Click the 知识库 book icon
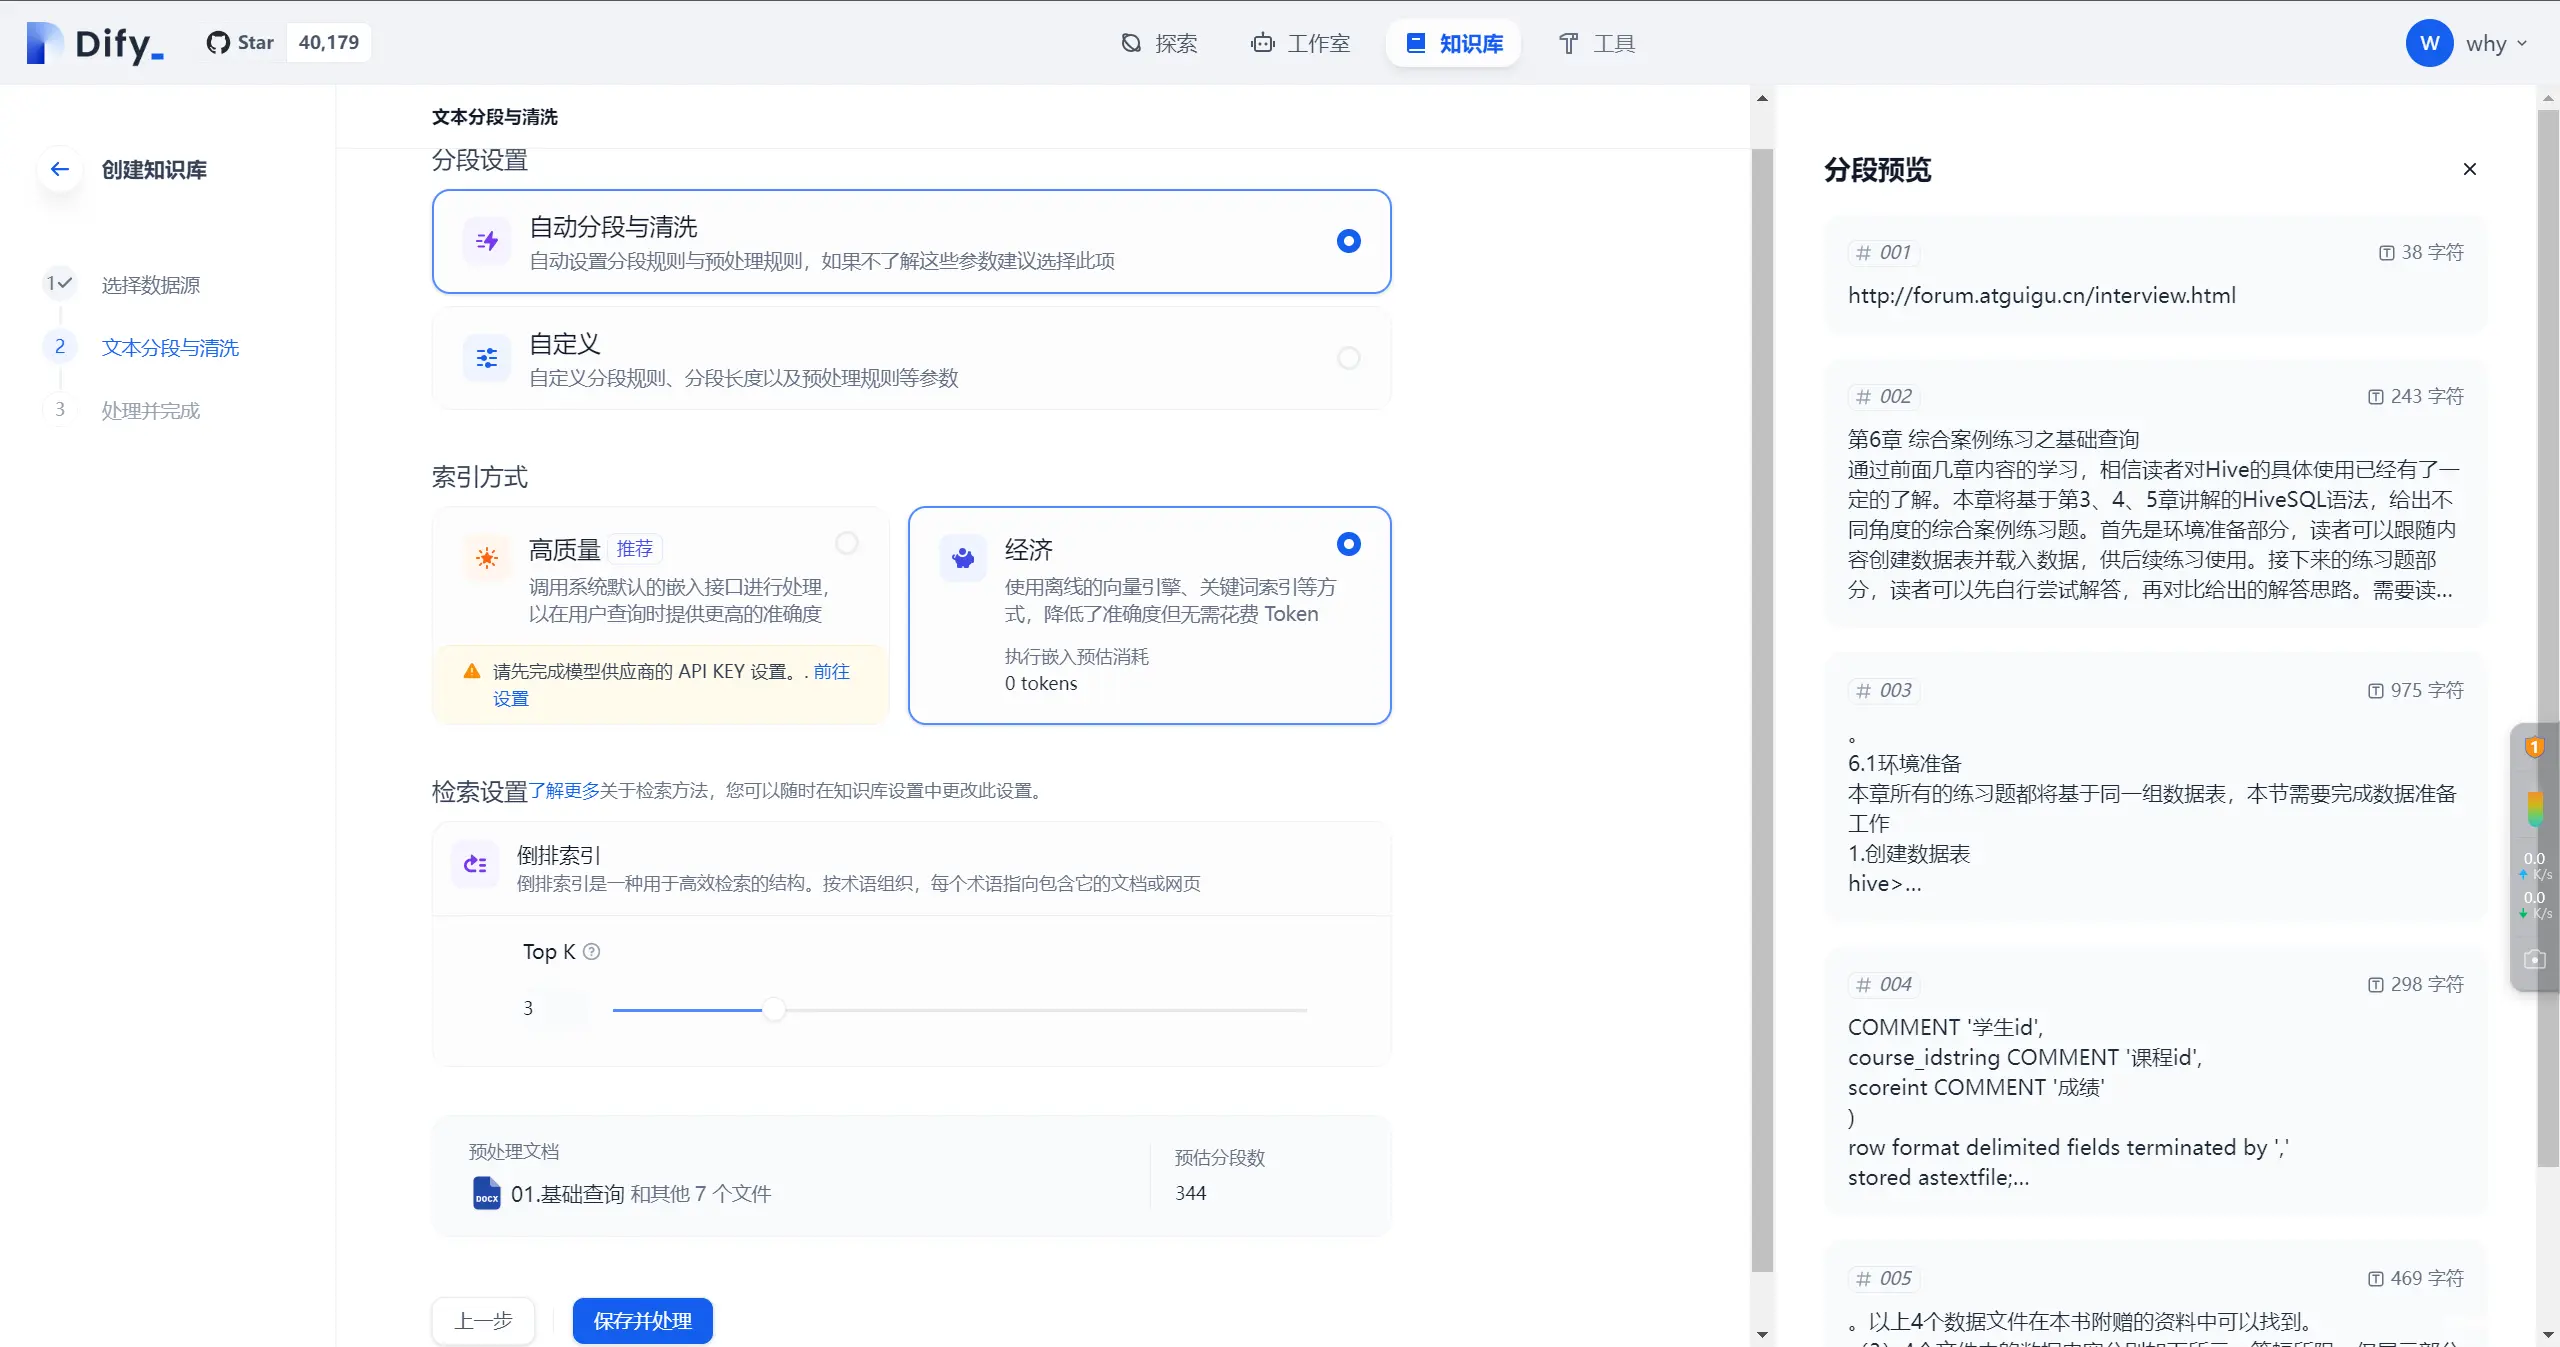This screenshot has height=1347, width=2560. pos(1415,43)
